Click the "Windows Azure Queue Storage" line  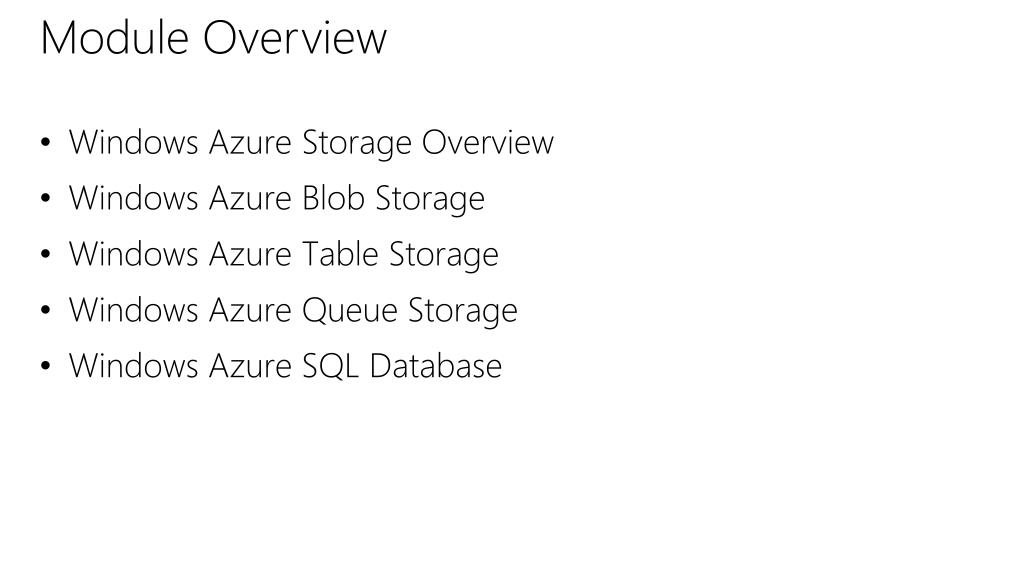pos(293,311)
